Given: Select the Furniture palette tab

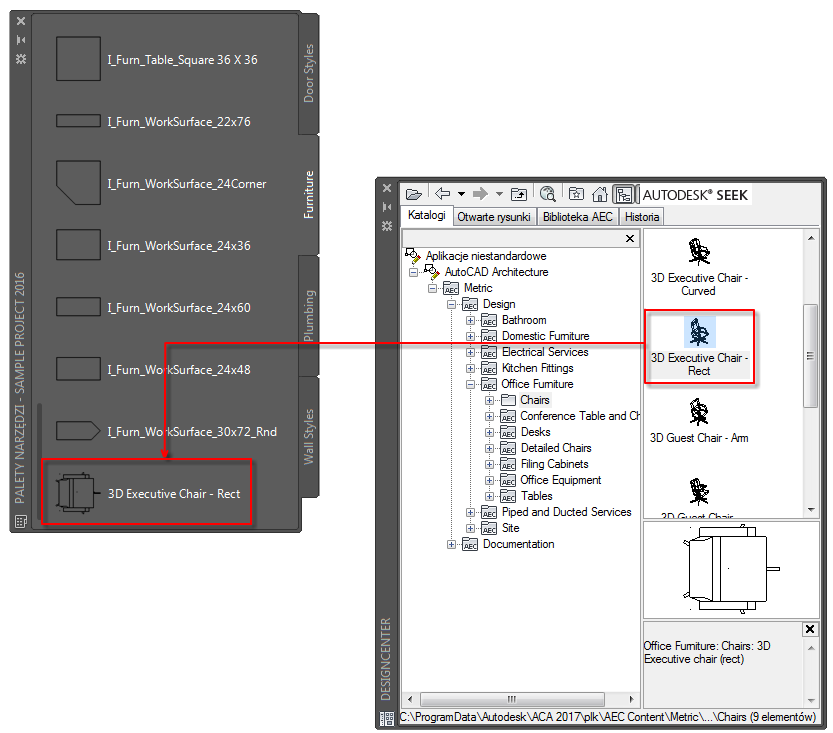Looking at the screenshot, I should click(309, 194).
